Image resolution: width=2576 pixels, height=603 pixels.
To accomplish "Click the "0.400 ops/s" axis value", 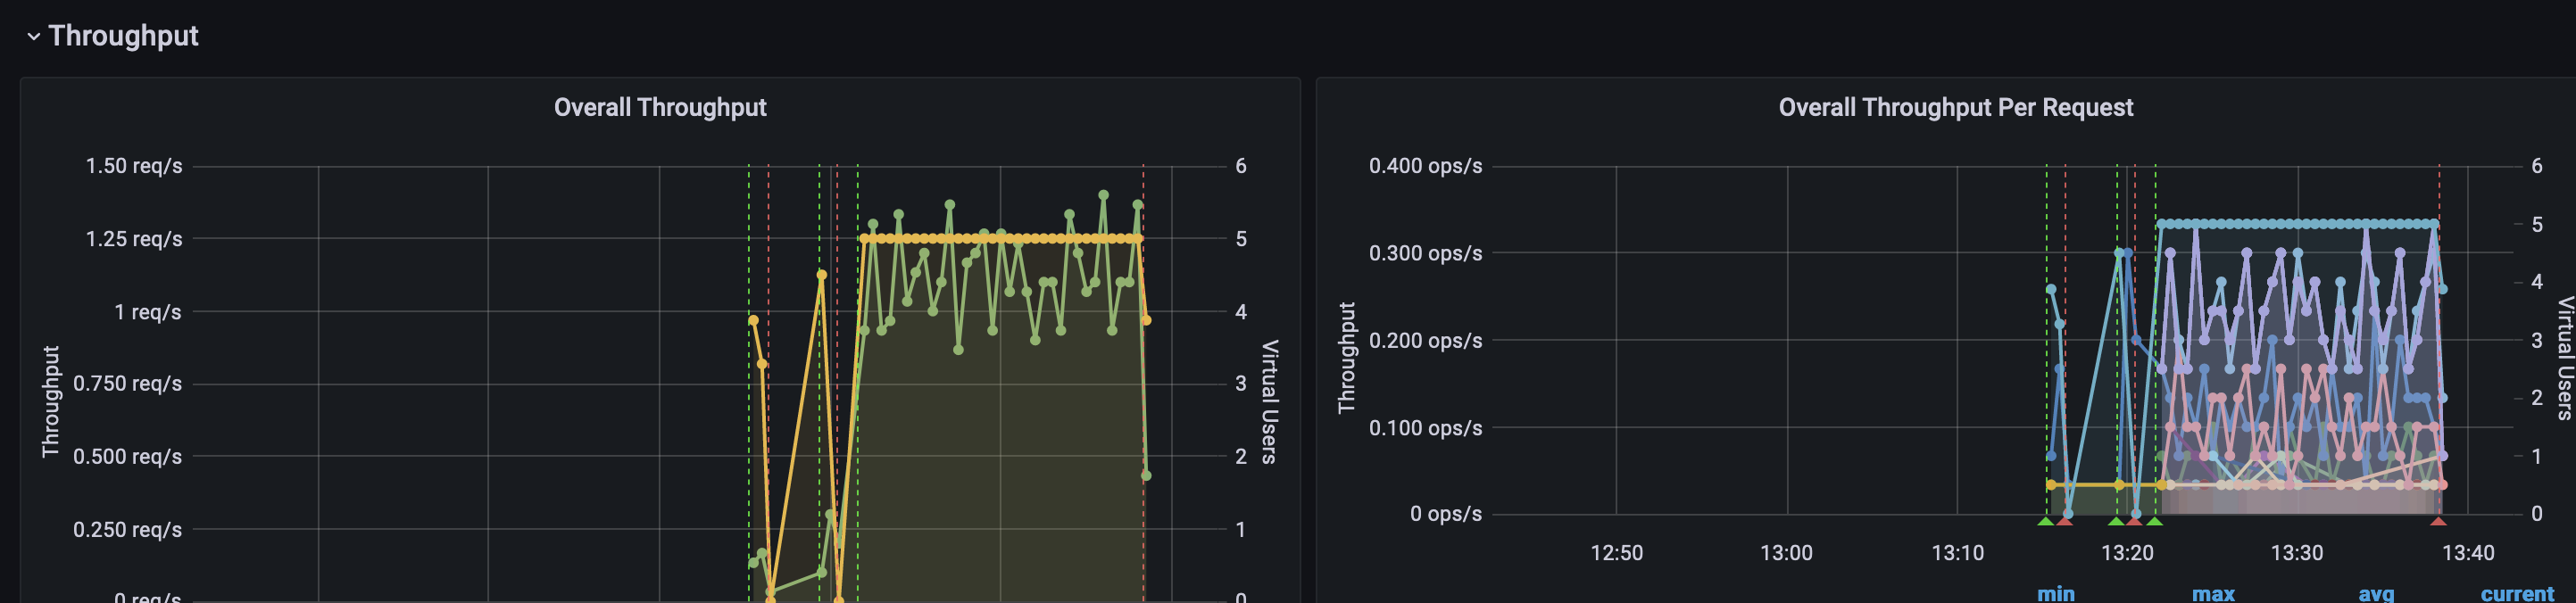I will point(1426,166).
